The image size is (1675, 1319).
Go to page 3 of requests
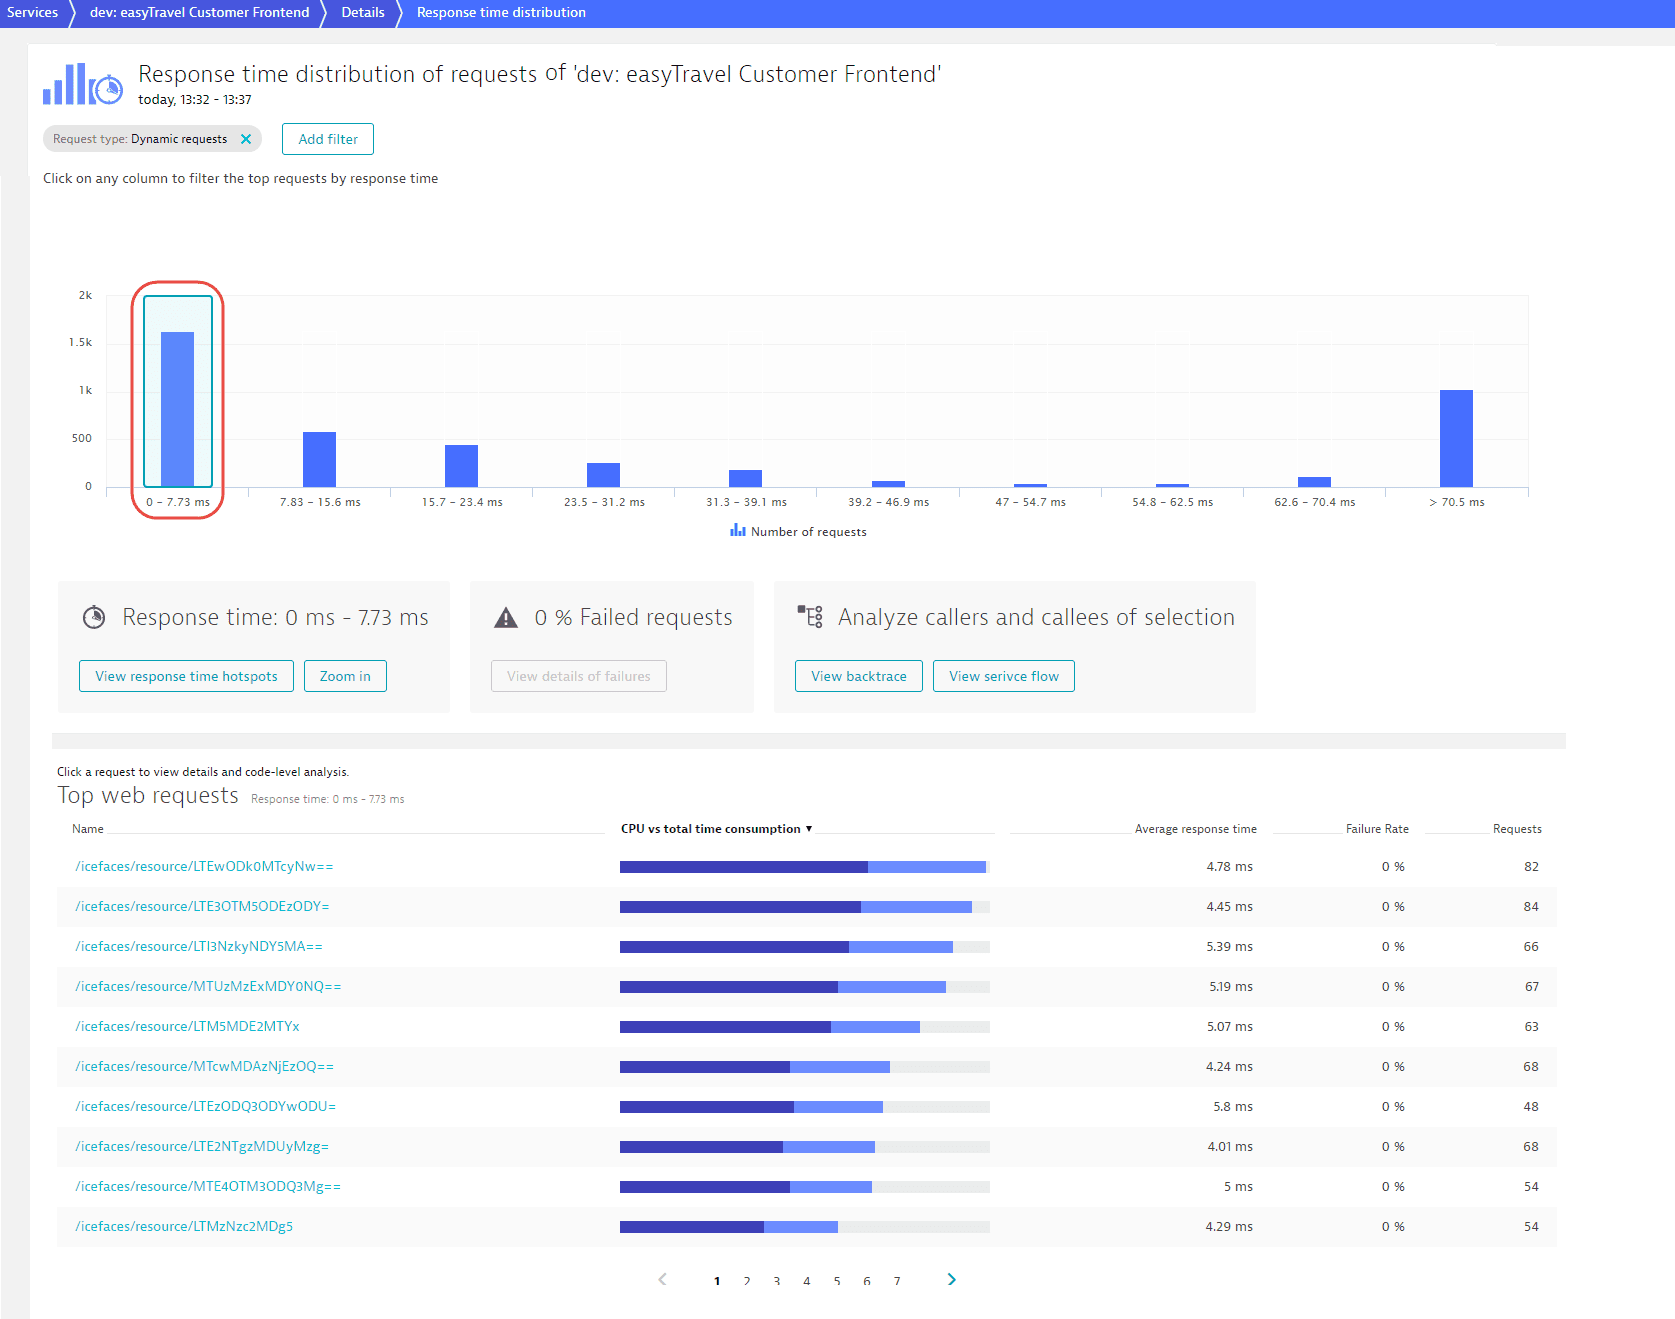(777, 1281)
